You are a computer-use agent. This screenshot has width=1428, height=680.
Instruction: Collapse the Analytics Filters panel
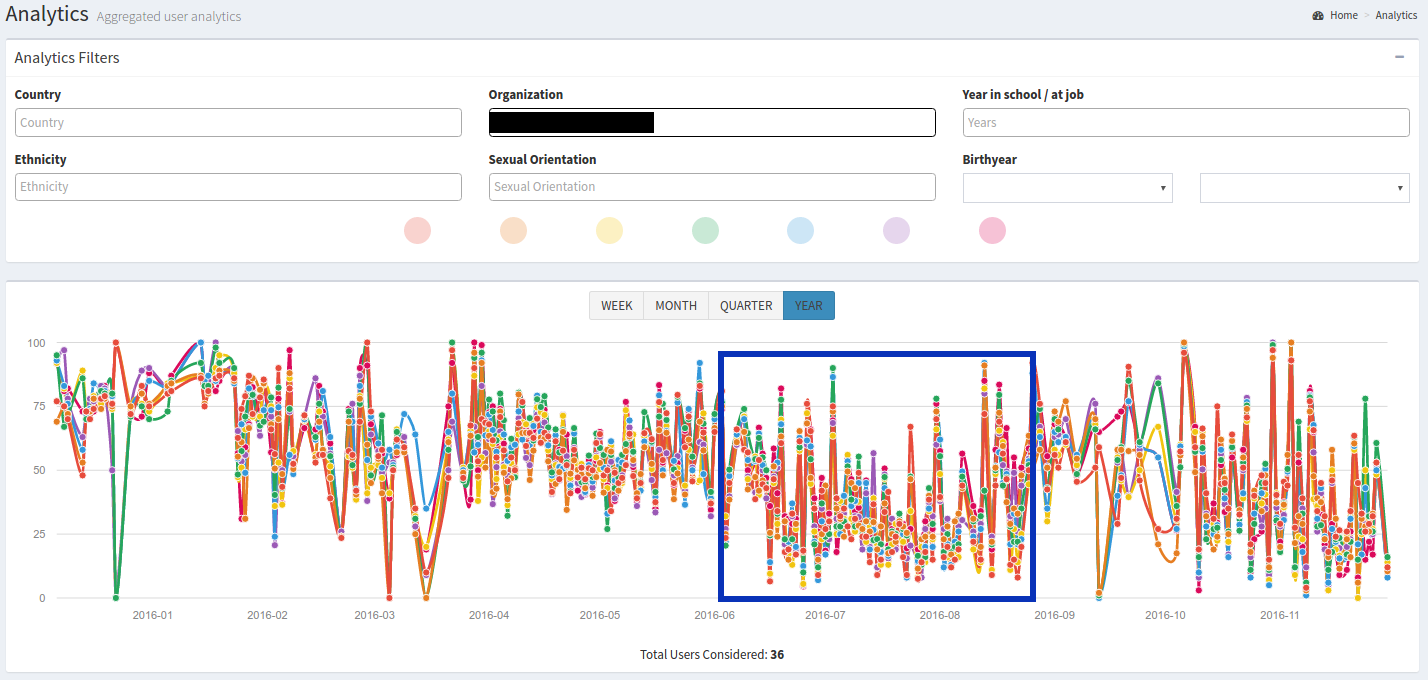(1400, 57)
